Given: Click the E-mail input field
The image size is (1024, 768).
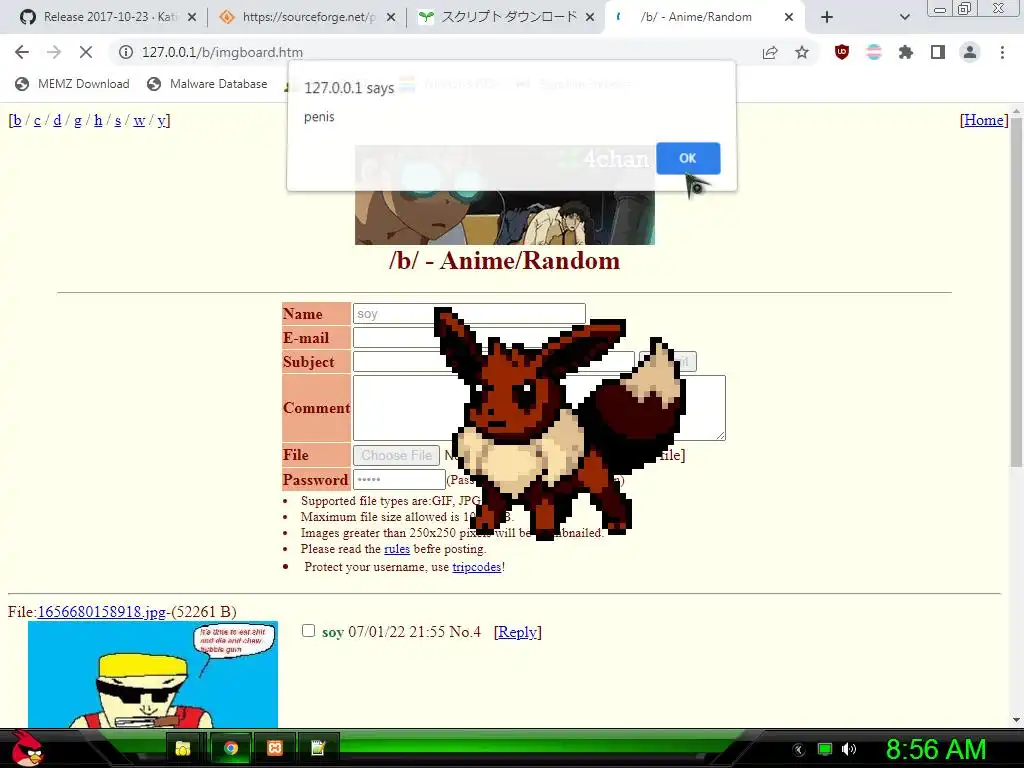Looking at the screenshot, I should pos(469,338).
